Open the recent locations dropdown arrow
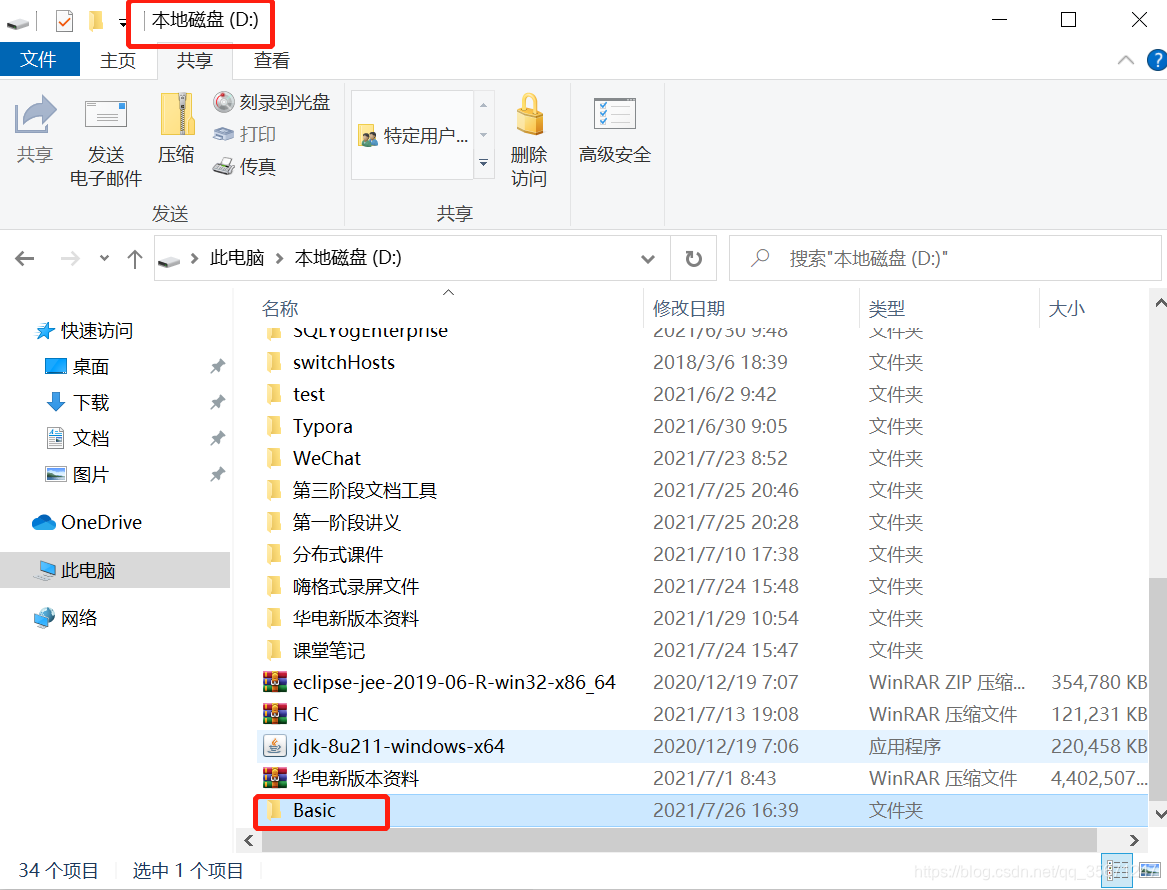 click(x=104, y=258)
